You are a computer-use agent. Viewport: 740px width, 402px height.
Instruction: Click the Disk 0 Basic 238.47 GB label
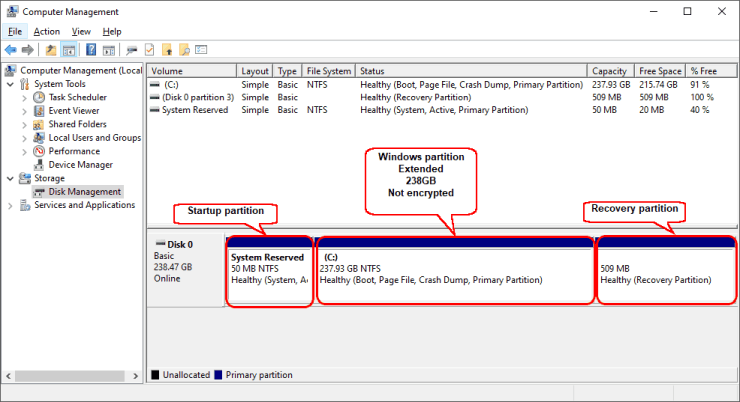pyautogui.click(x=186, y=270)
